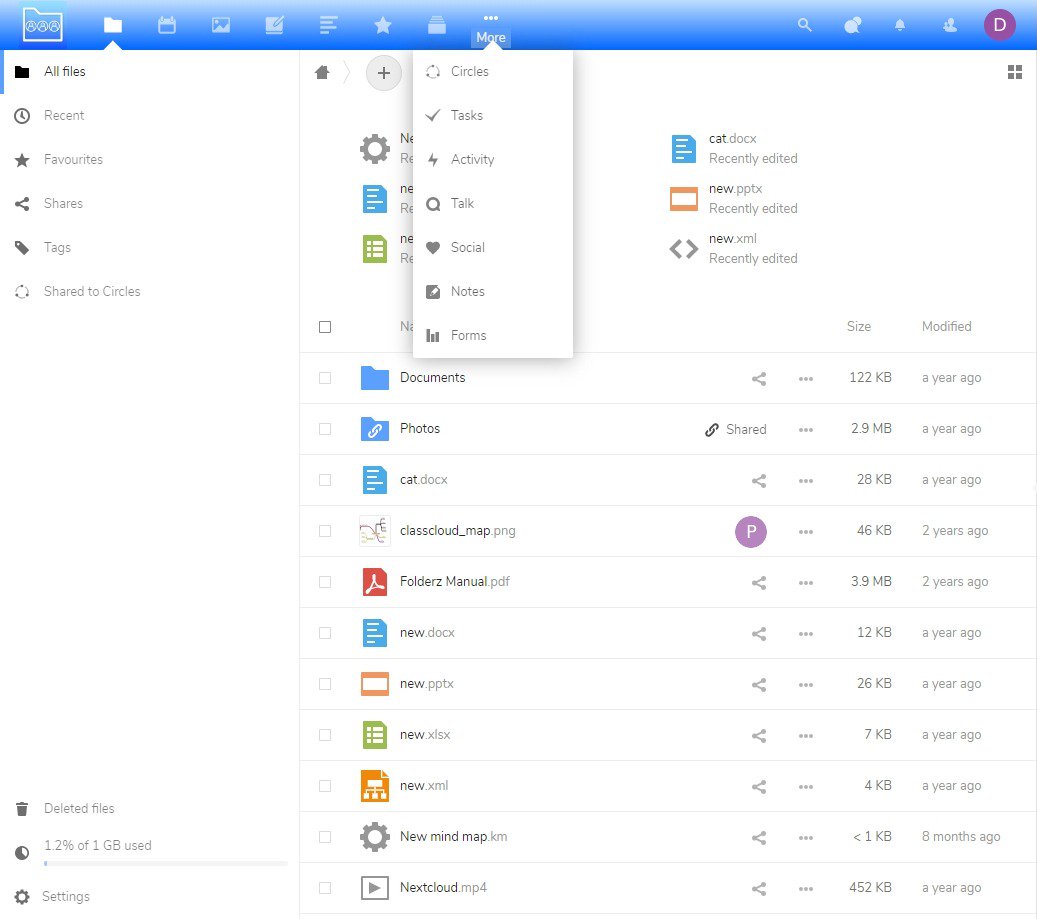The image size is (1037, 919).
Task: Sort by Modified column
Action: [x=946, y=327]
